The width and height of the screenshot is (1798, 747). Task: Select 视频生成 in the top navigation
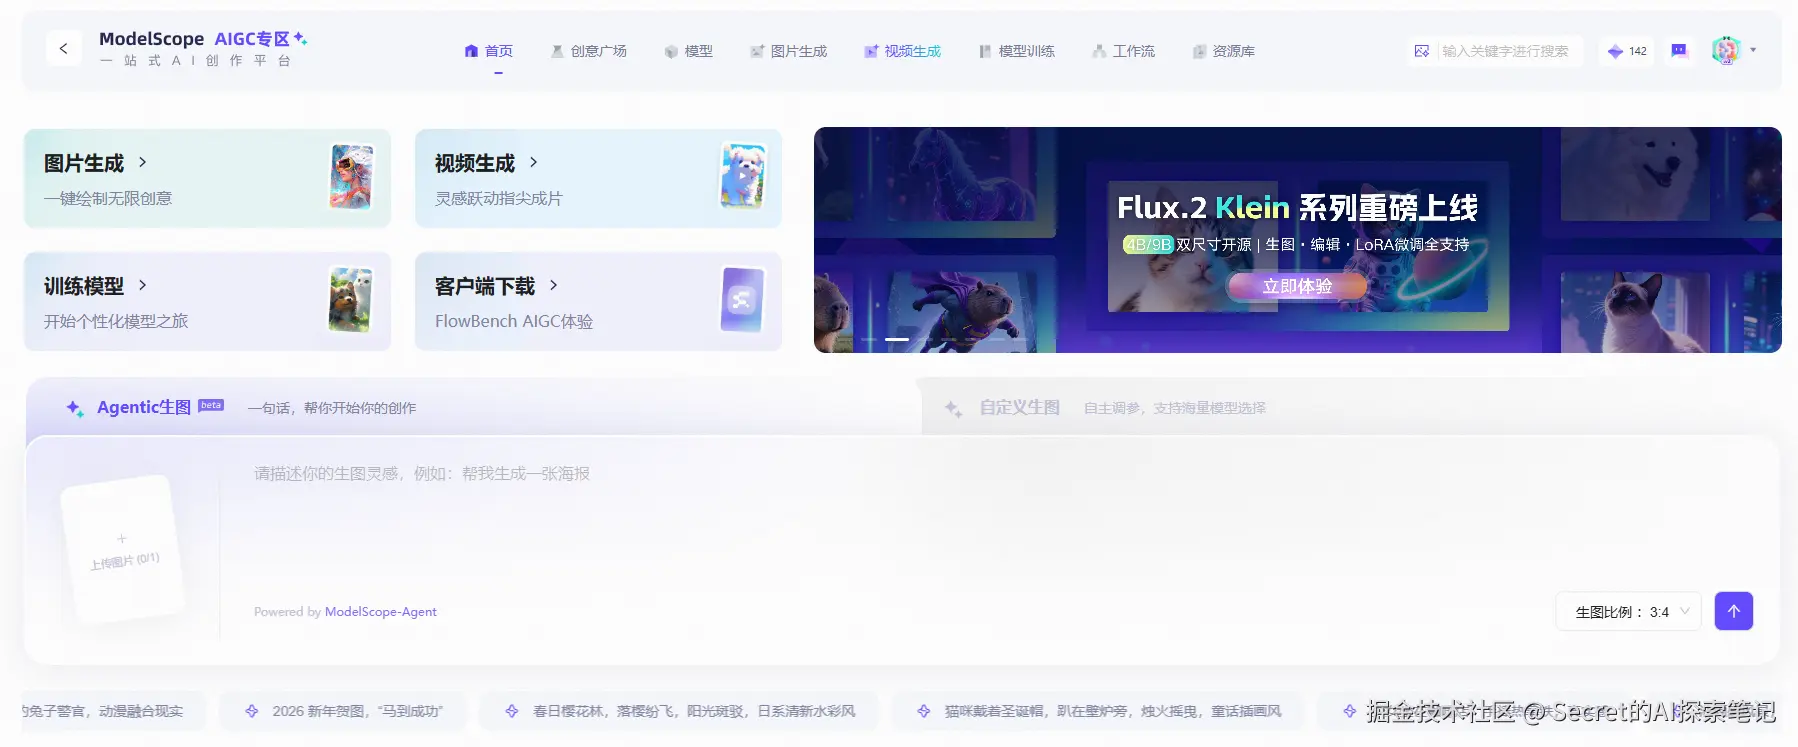coord(903,51)
